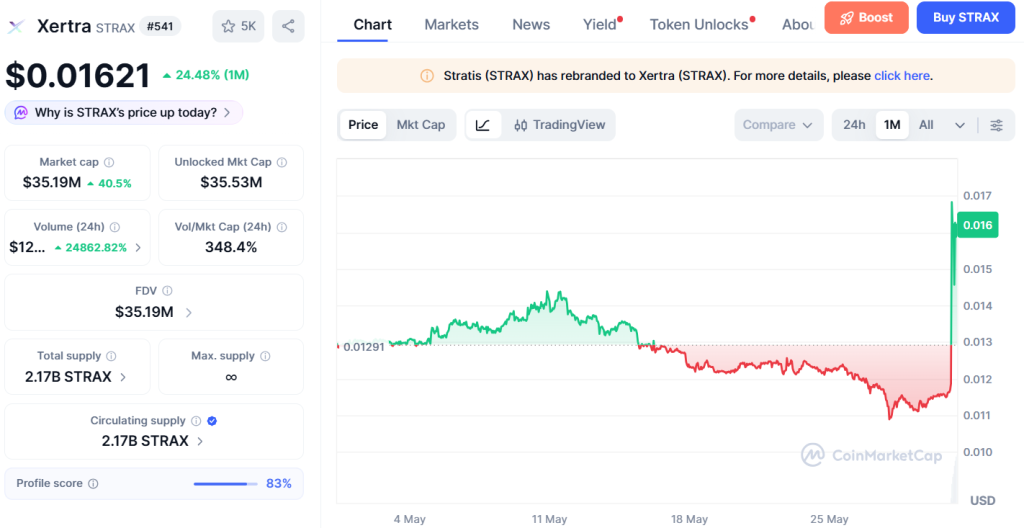1024x528 pixels.
Task: Select the line chart icon
Action: (x=483, y=125)
